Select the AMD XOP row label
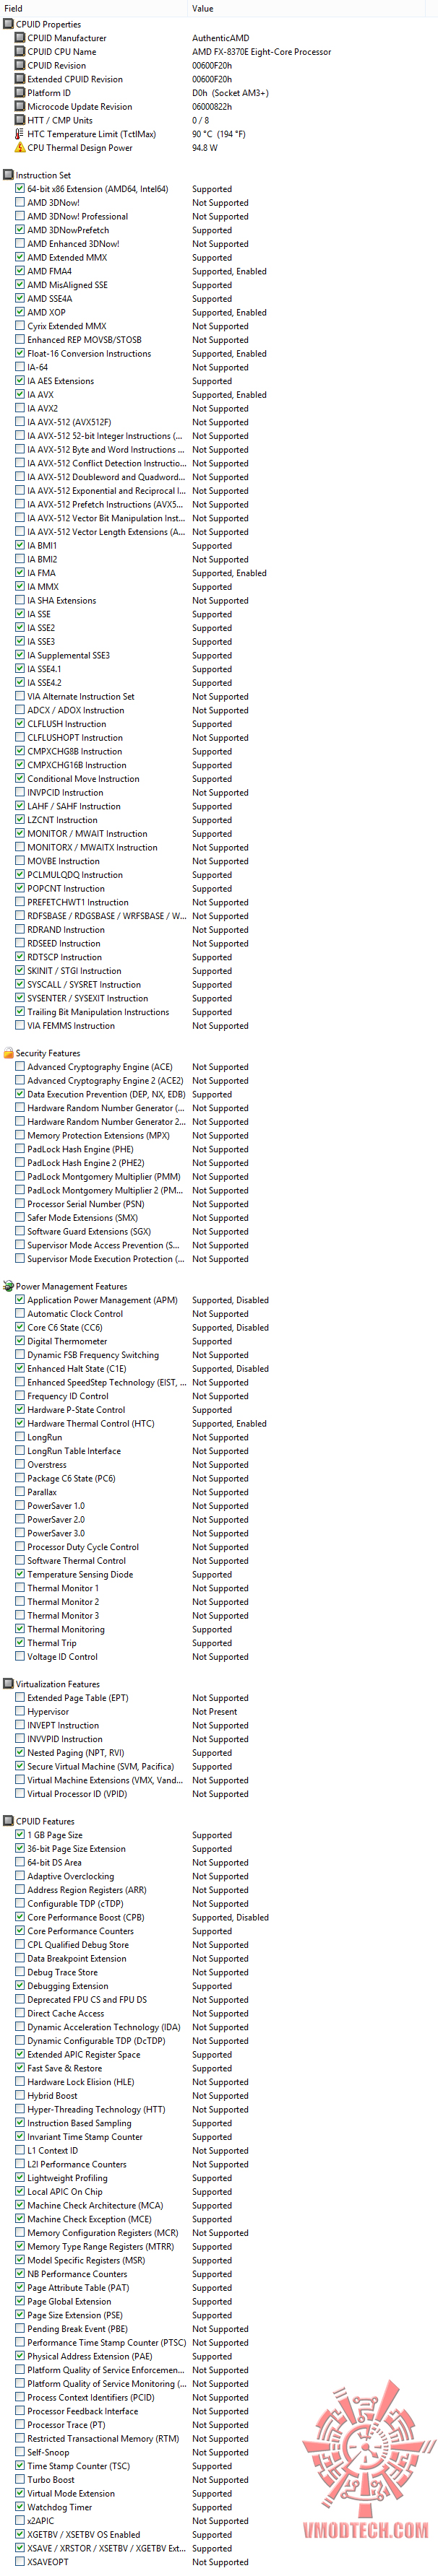The height and width of the screenshot is (2576, 438). (x=46, y=312)
